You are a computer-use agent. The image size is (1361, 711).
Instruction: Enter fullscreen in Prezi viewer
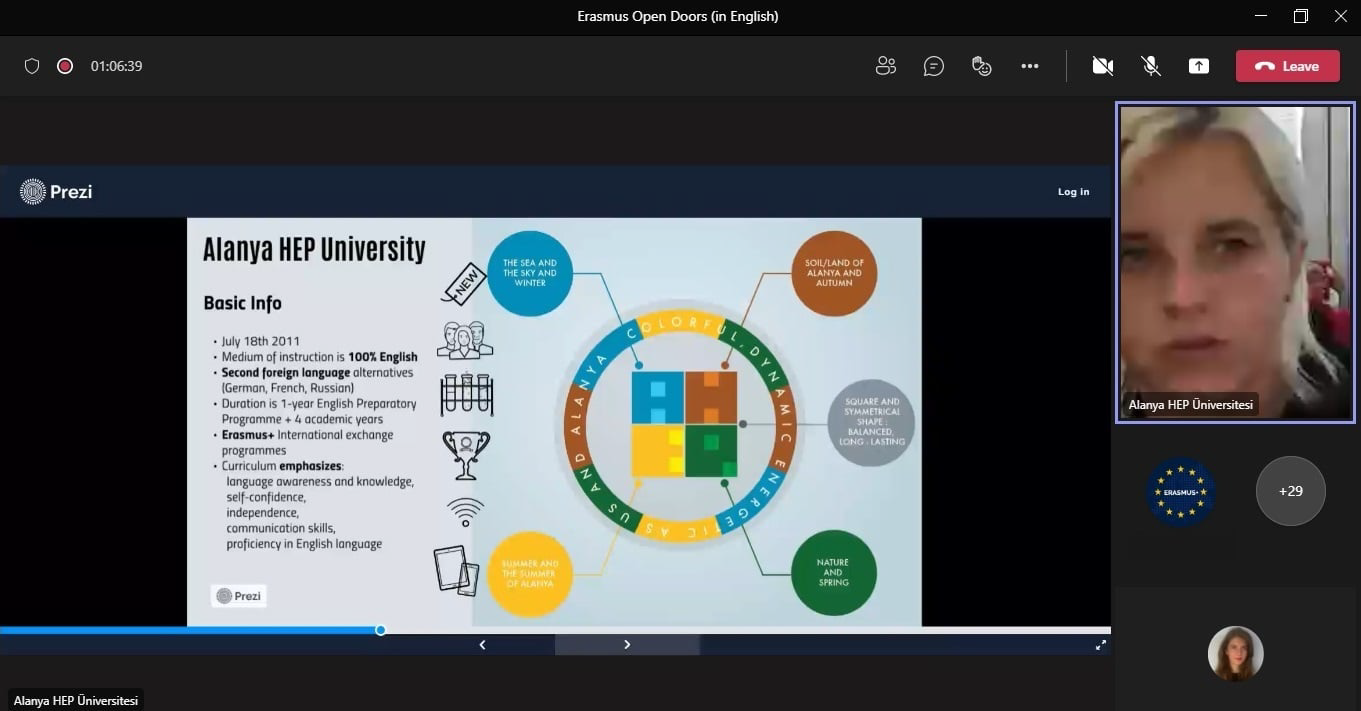tap(1100, 645)
